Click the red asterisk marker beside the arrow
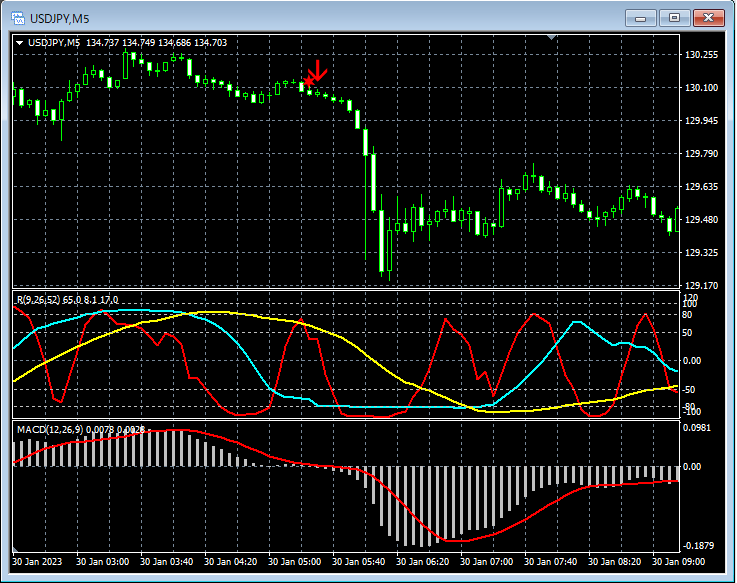The width and height of the screenshot is (737, 583). [x=308, y=83]
